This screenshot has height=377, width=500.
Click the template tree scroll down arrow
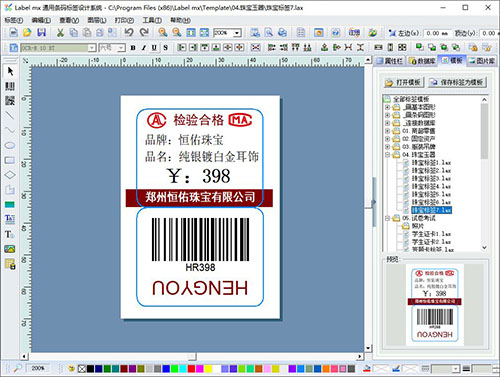pyautogui.click(x=484, y=248)
